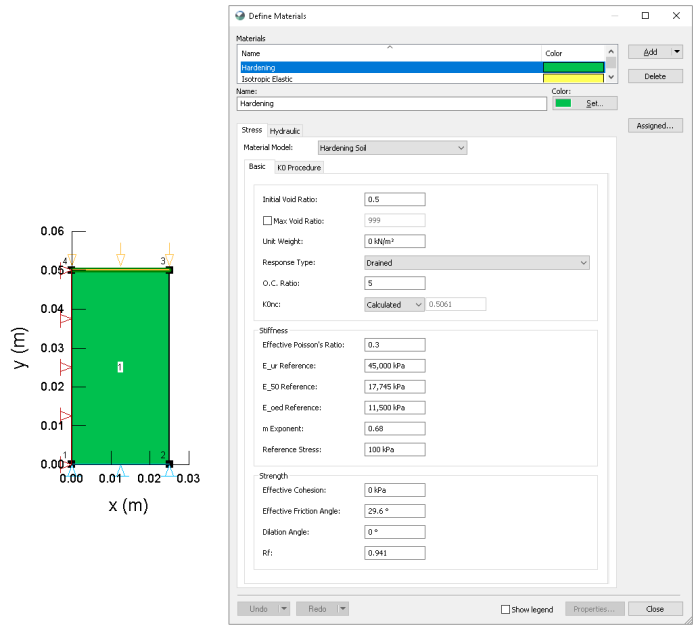Click the Redo button
This screenshot has height=633, width=696.
(317, 609)
